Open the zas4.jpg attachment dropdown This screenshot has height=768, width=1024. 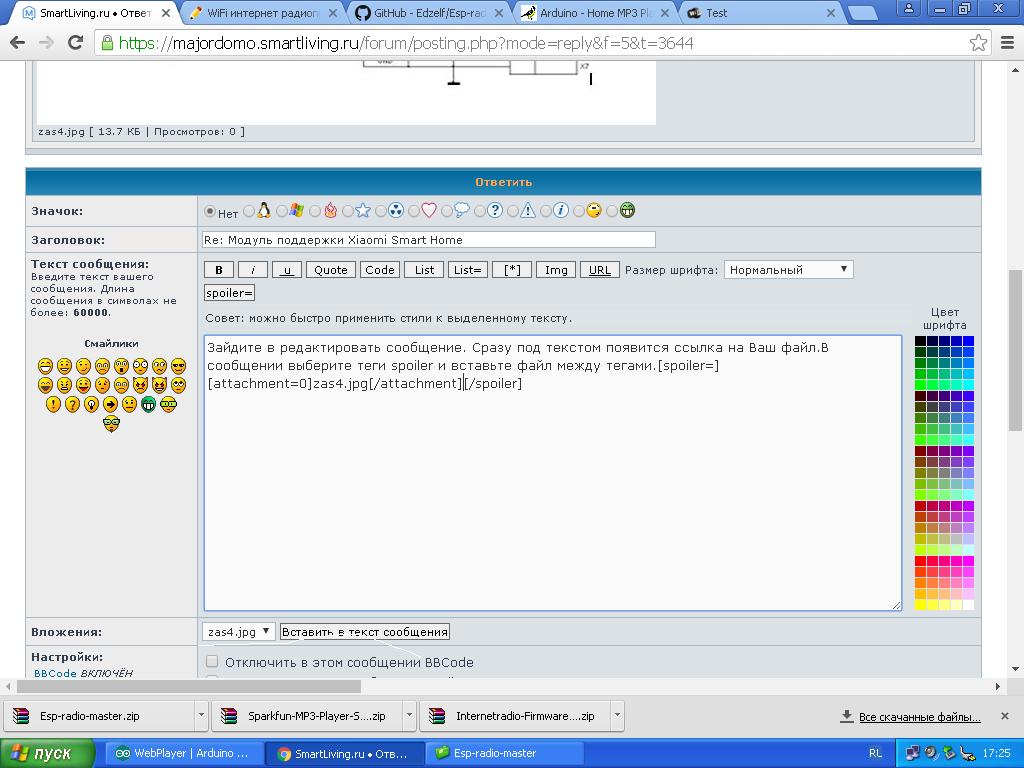click(238, 632)
